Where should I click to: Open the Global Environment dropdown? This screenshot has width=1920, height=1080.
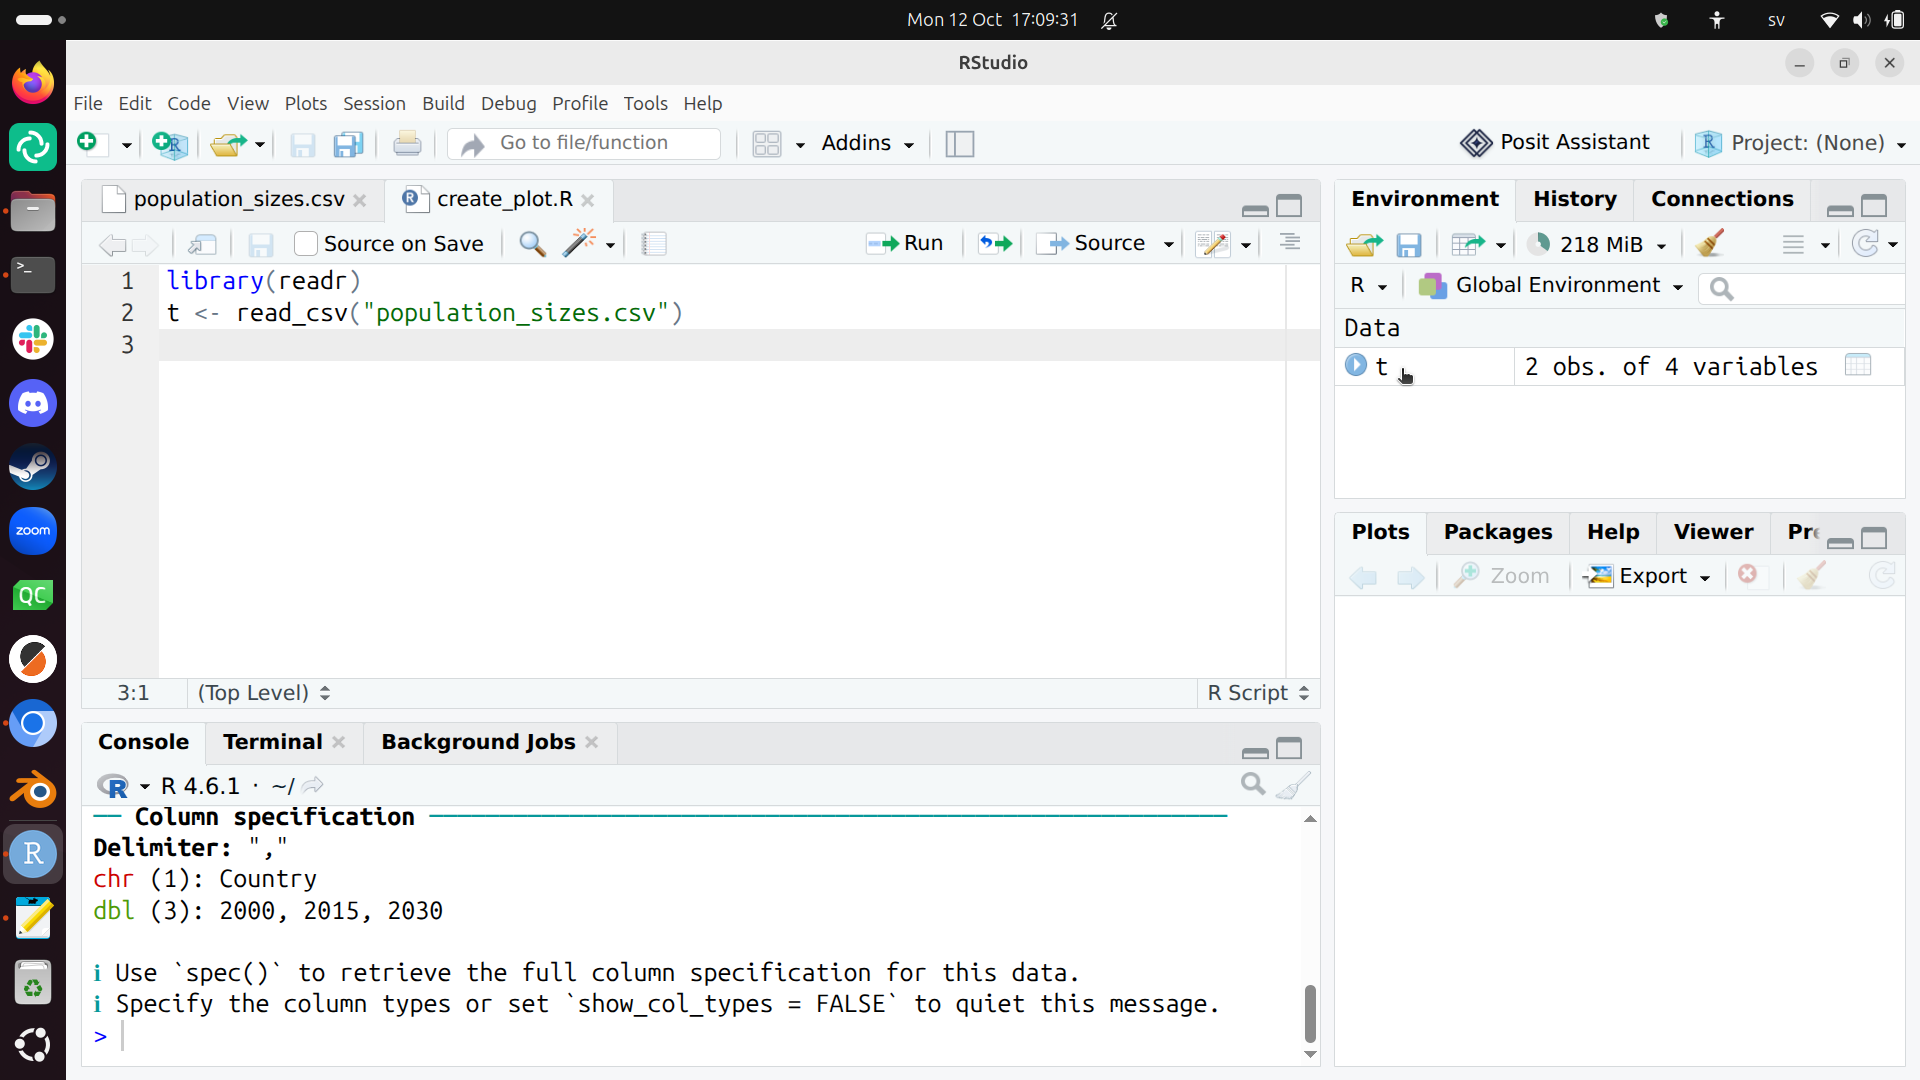pos(1551,286)
